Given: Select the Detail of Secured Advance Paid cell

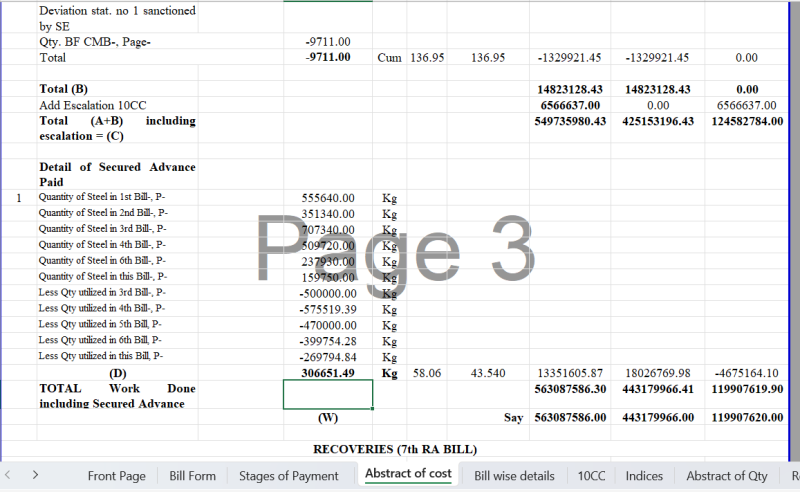Looking at the screenshot, I should (x=117, y=174).
